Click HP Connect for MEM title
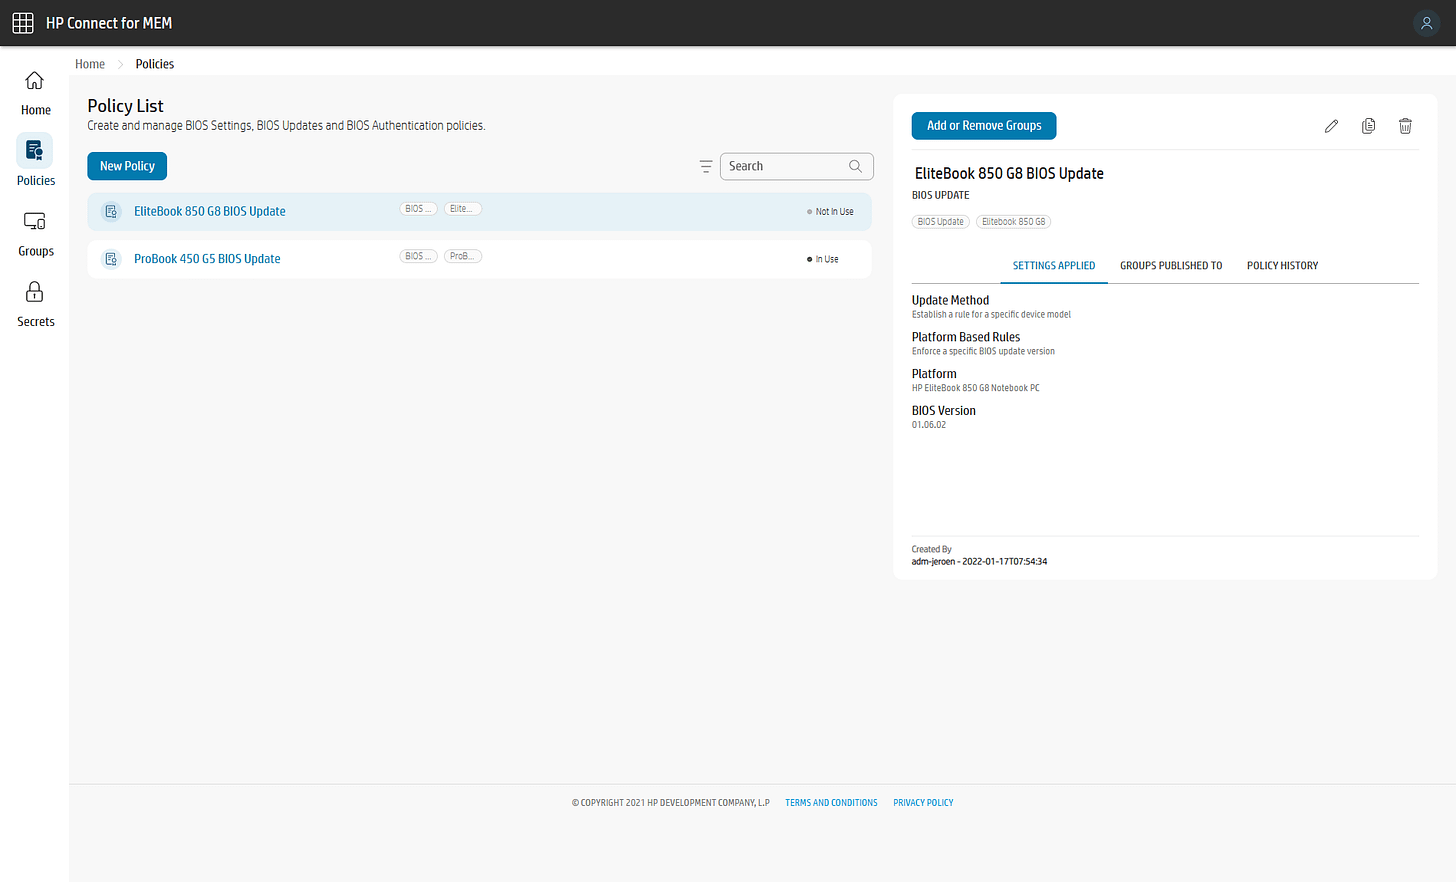 click(109, 23)
